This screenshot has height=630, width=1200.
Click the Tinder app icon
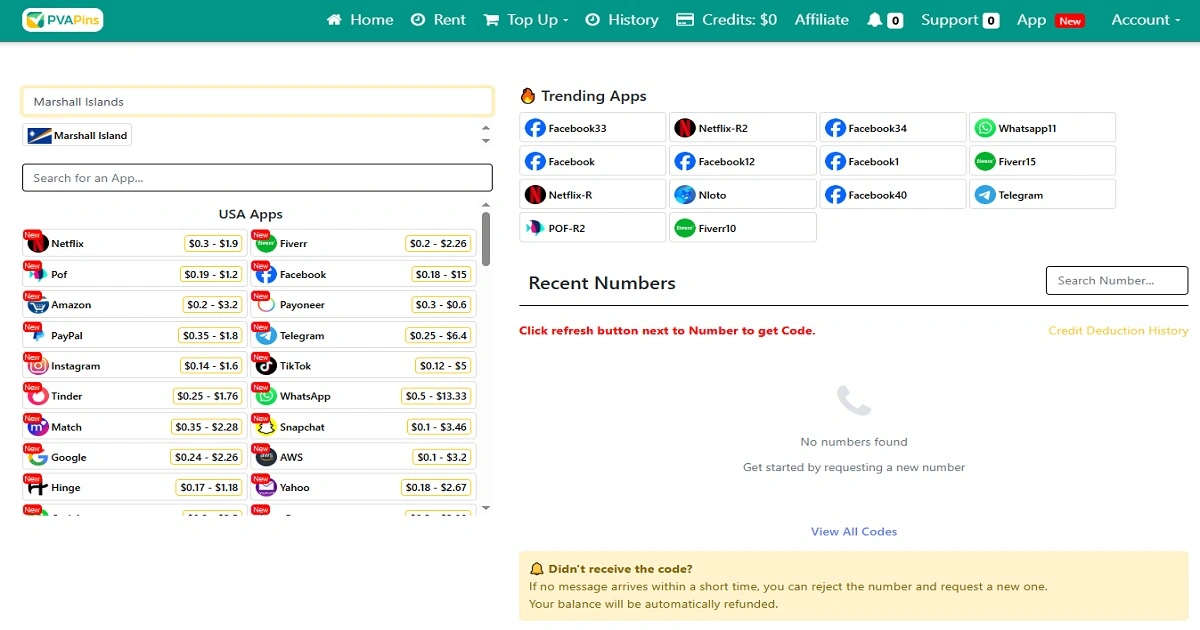pos(38,396)
